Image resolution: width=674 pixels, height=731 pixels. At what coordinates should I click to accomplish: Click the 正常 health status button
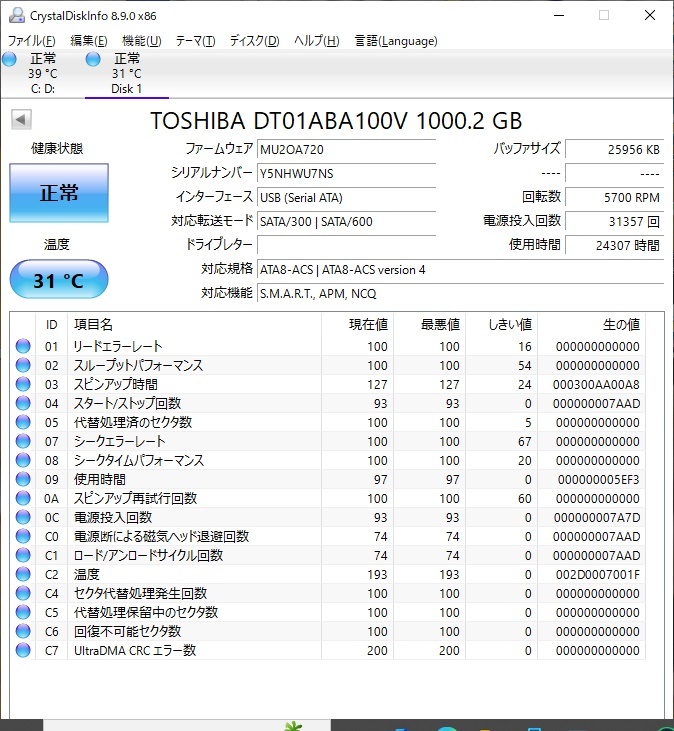point(59,193)
